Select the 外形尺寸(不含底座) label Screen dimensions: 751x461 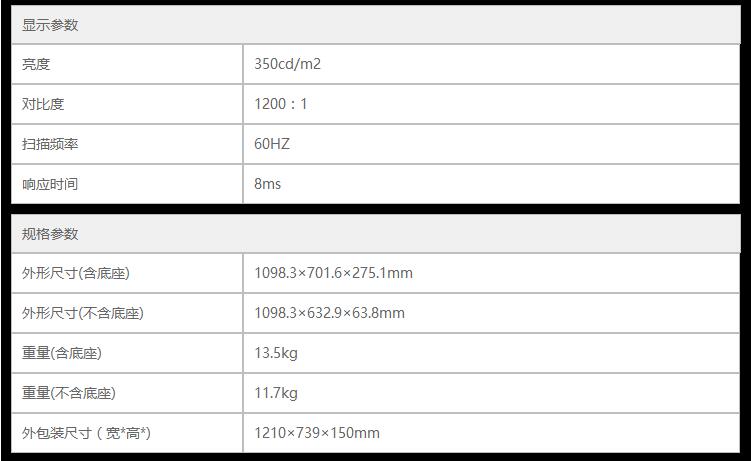(83, 313)
